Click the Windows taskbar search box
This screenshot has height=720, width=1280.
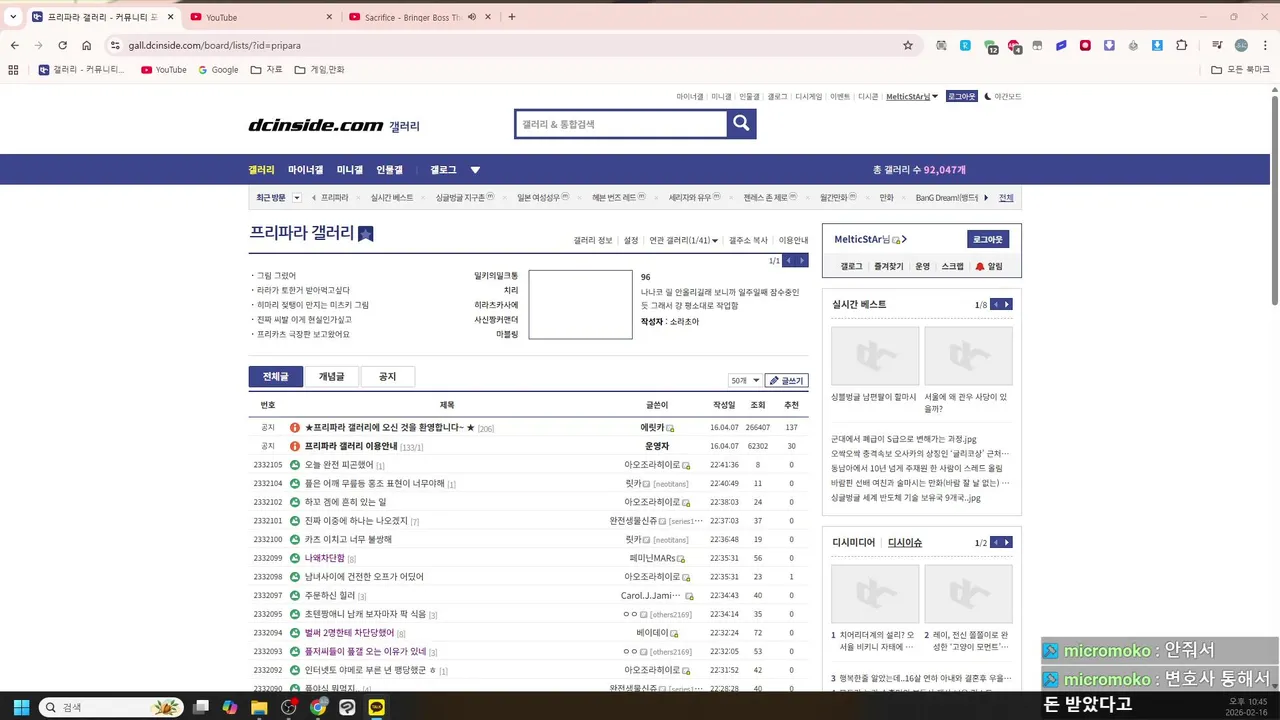coord(113,707)
